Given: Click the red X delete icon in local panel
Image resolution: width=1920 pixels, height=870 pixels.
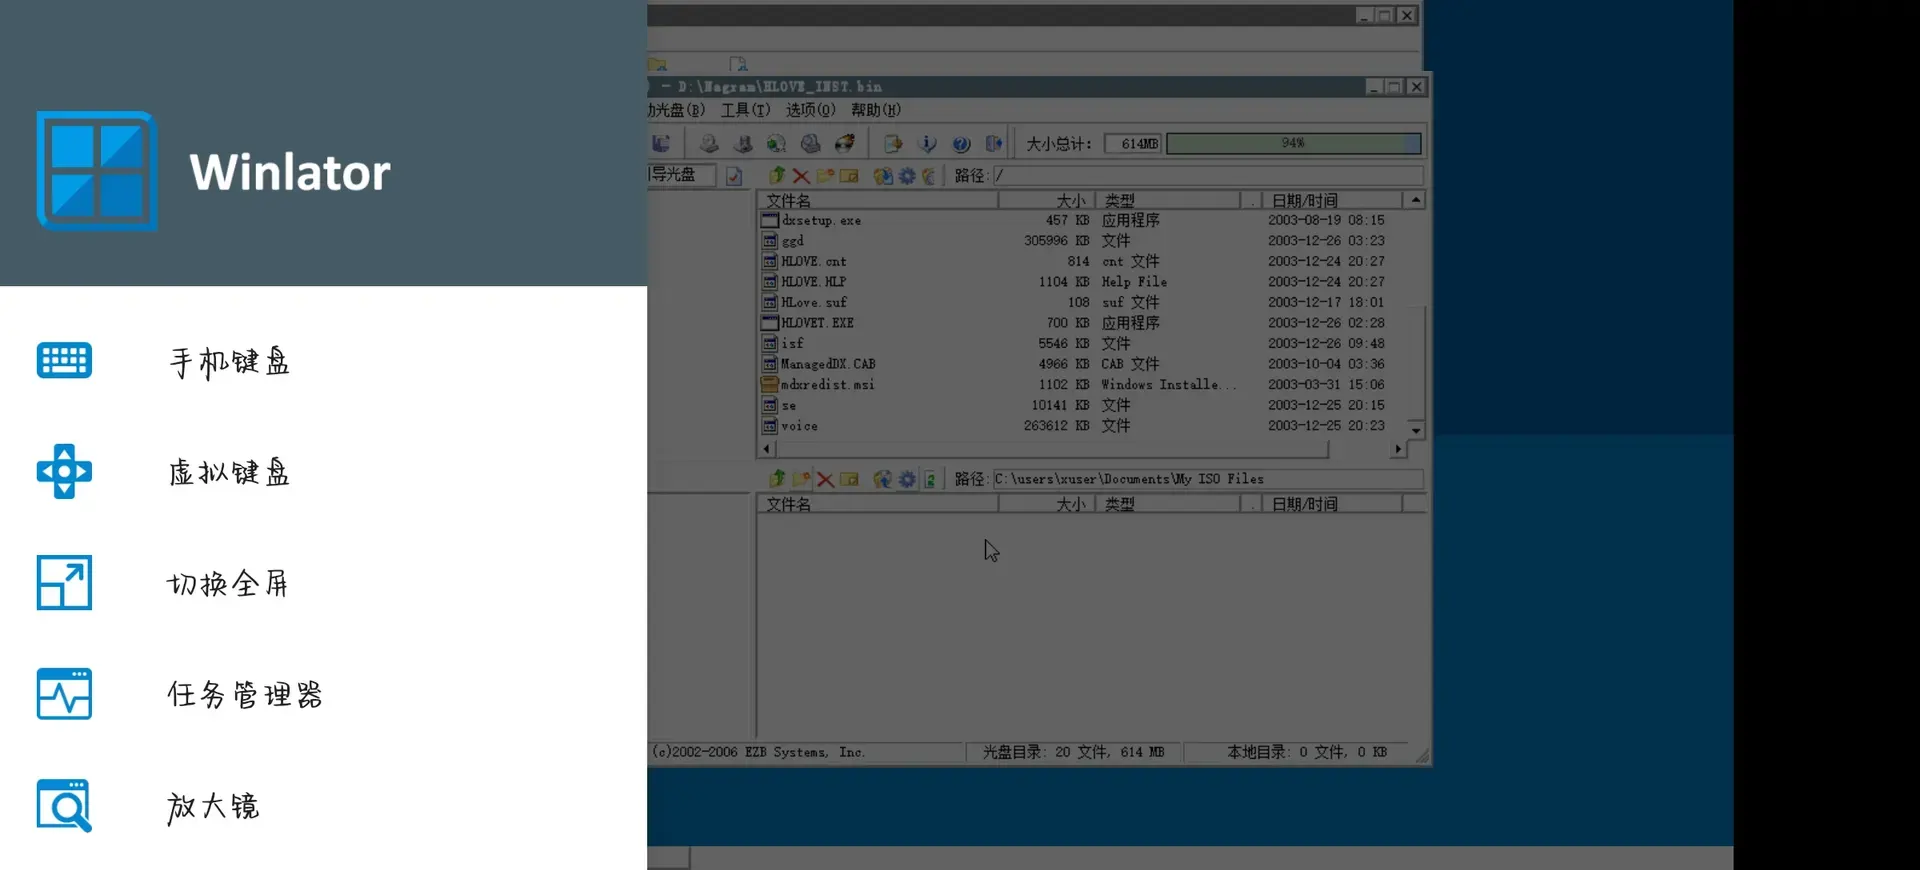Looking at the screenshot, I should [825, 480].
